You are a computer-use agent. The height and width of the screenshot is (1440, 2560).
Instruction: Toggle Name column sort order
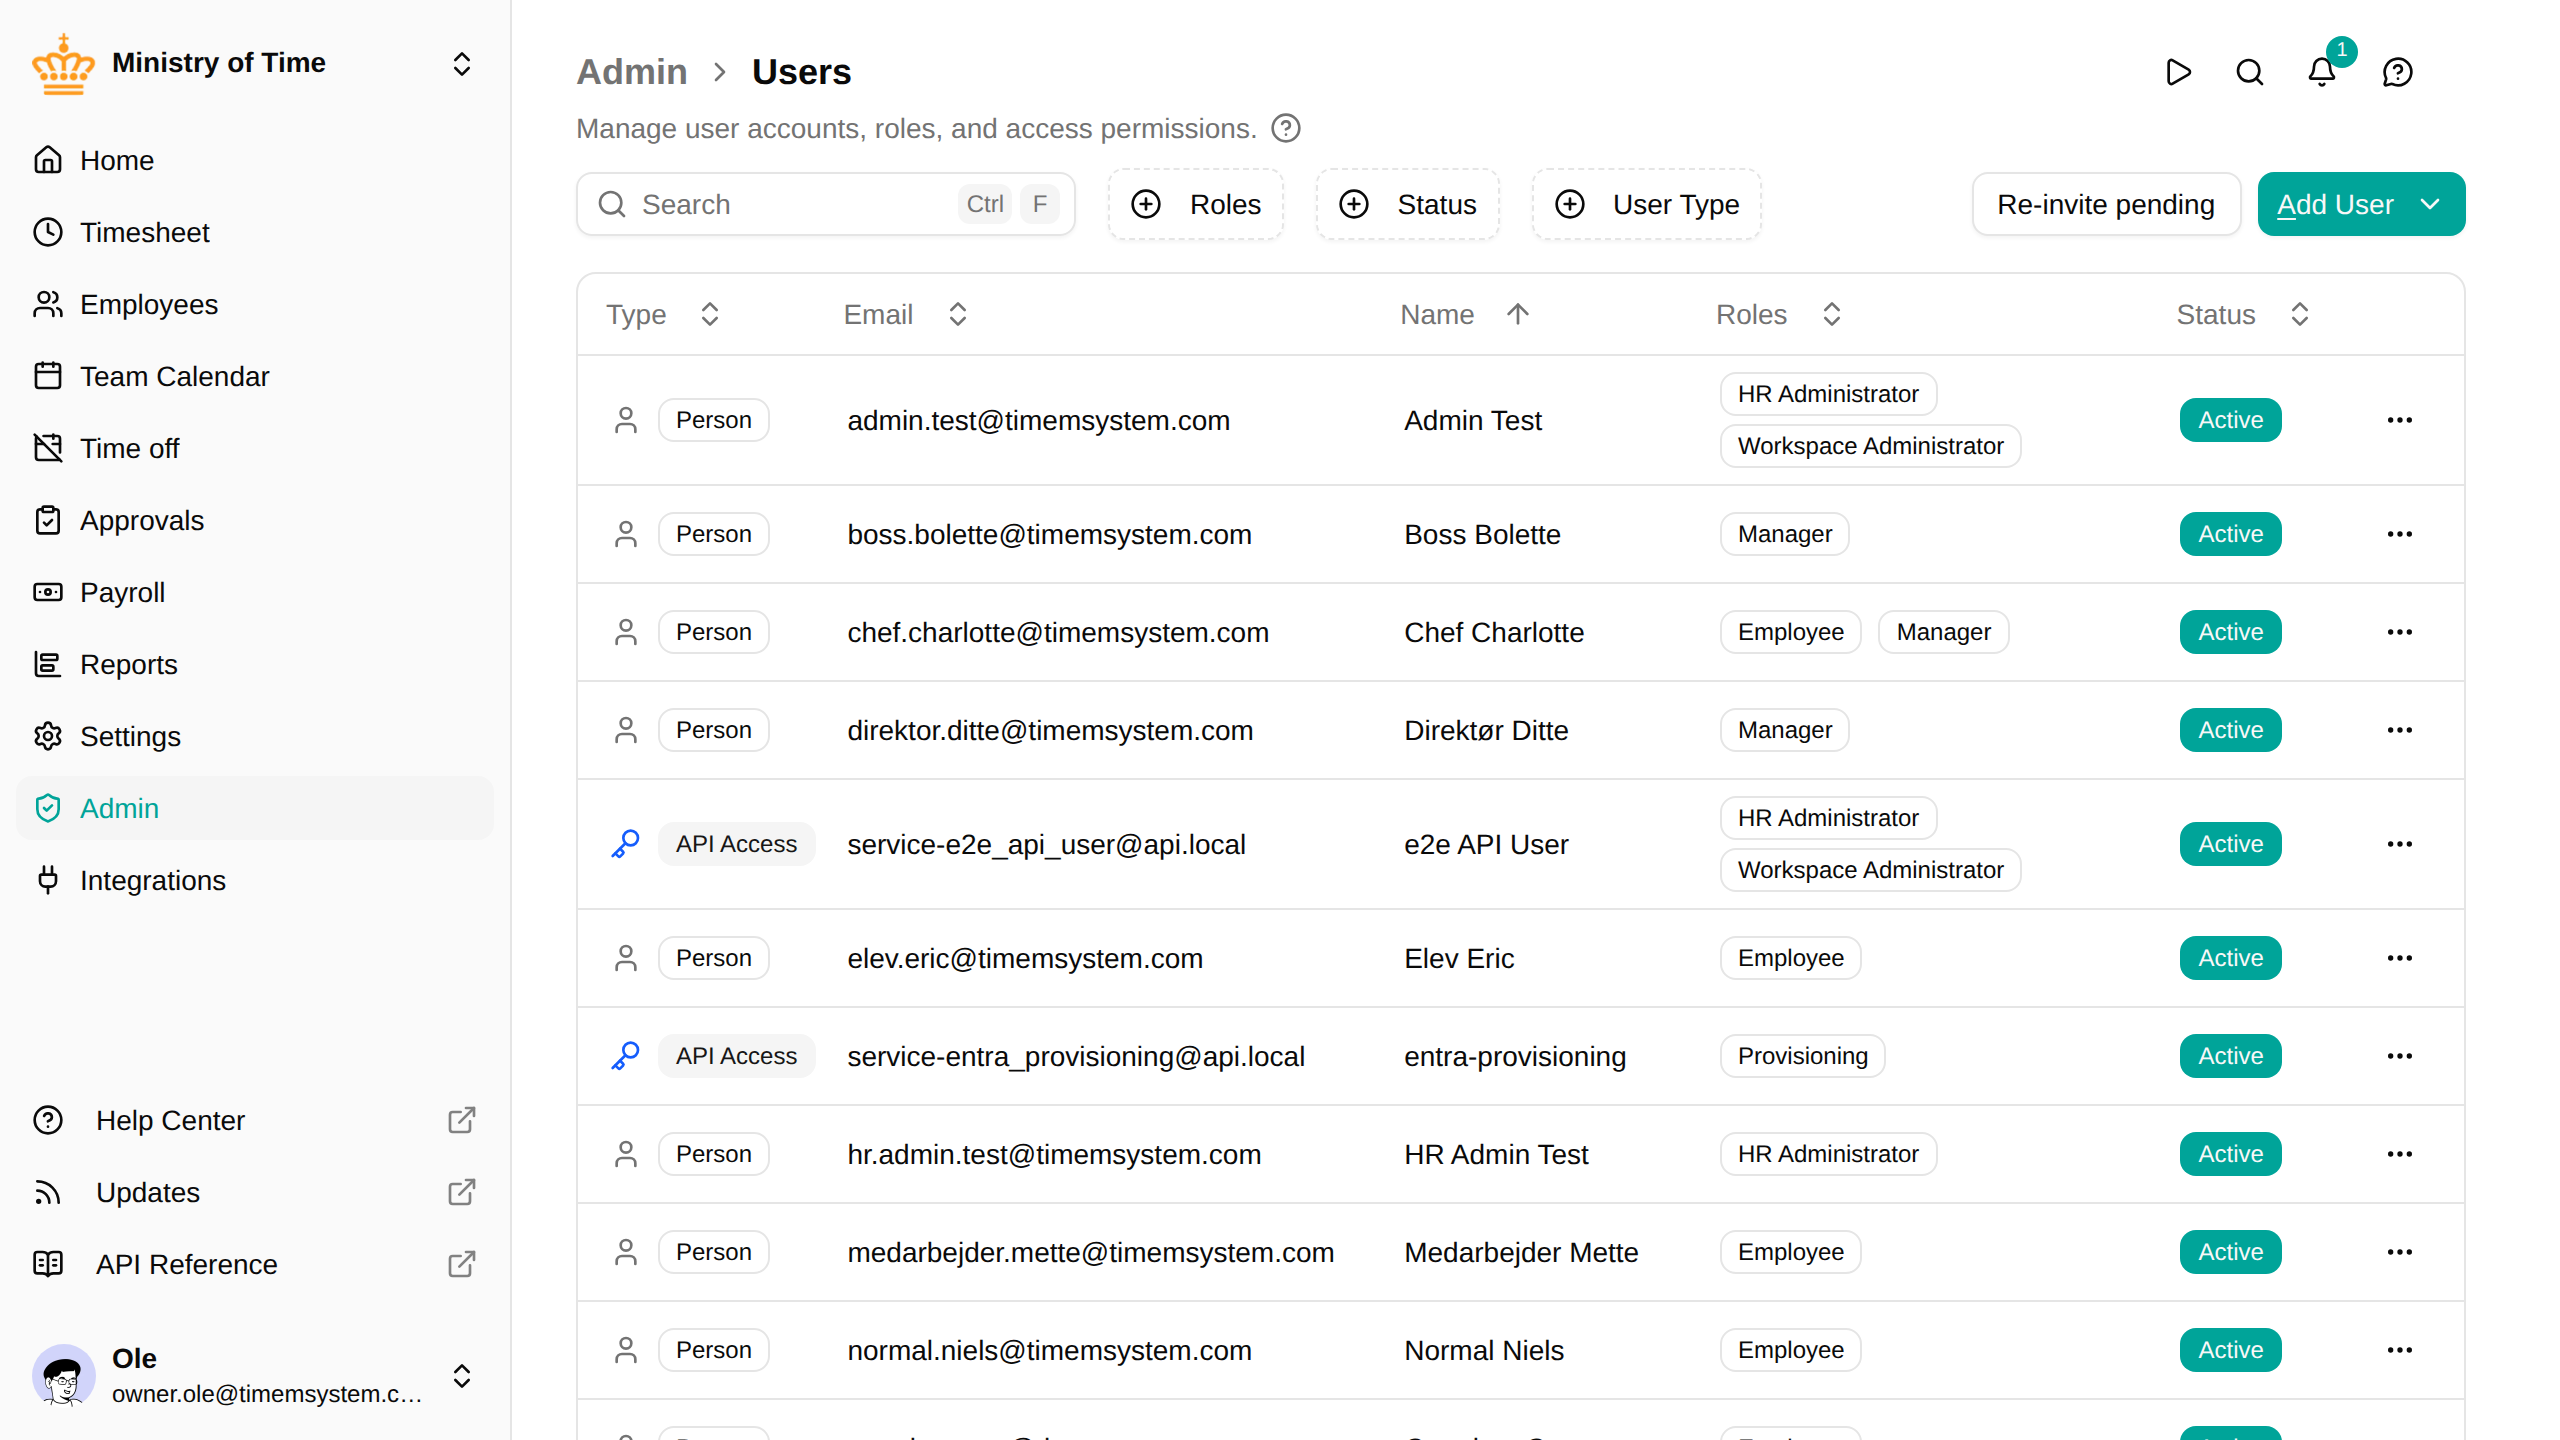coord(1465,314)
